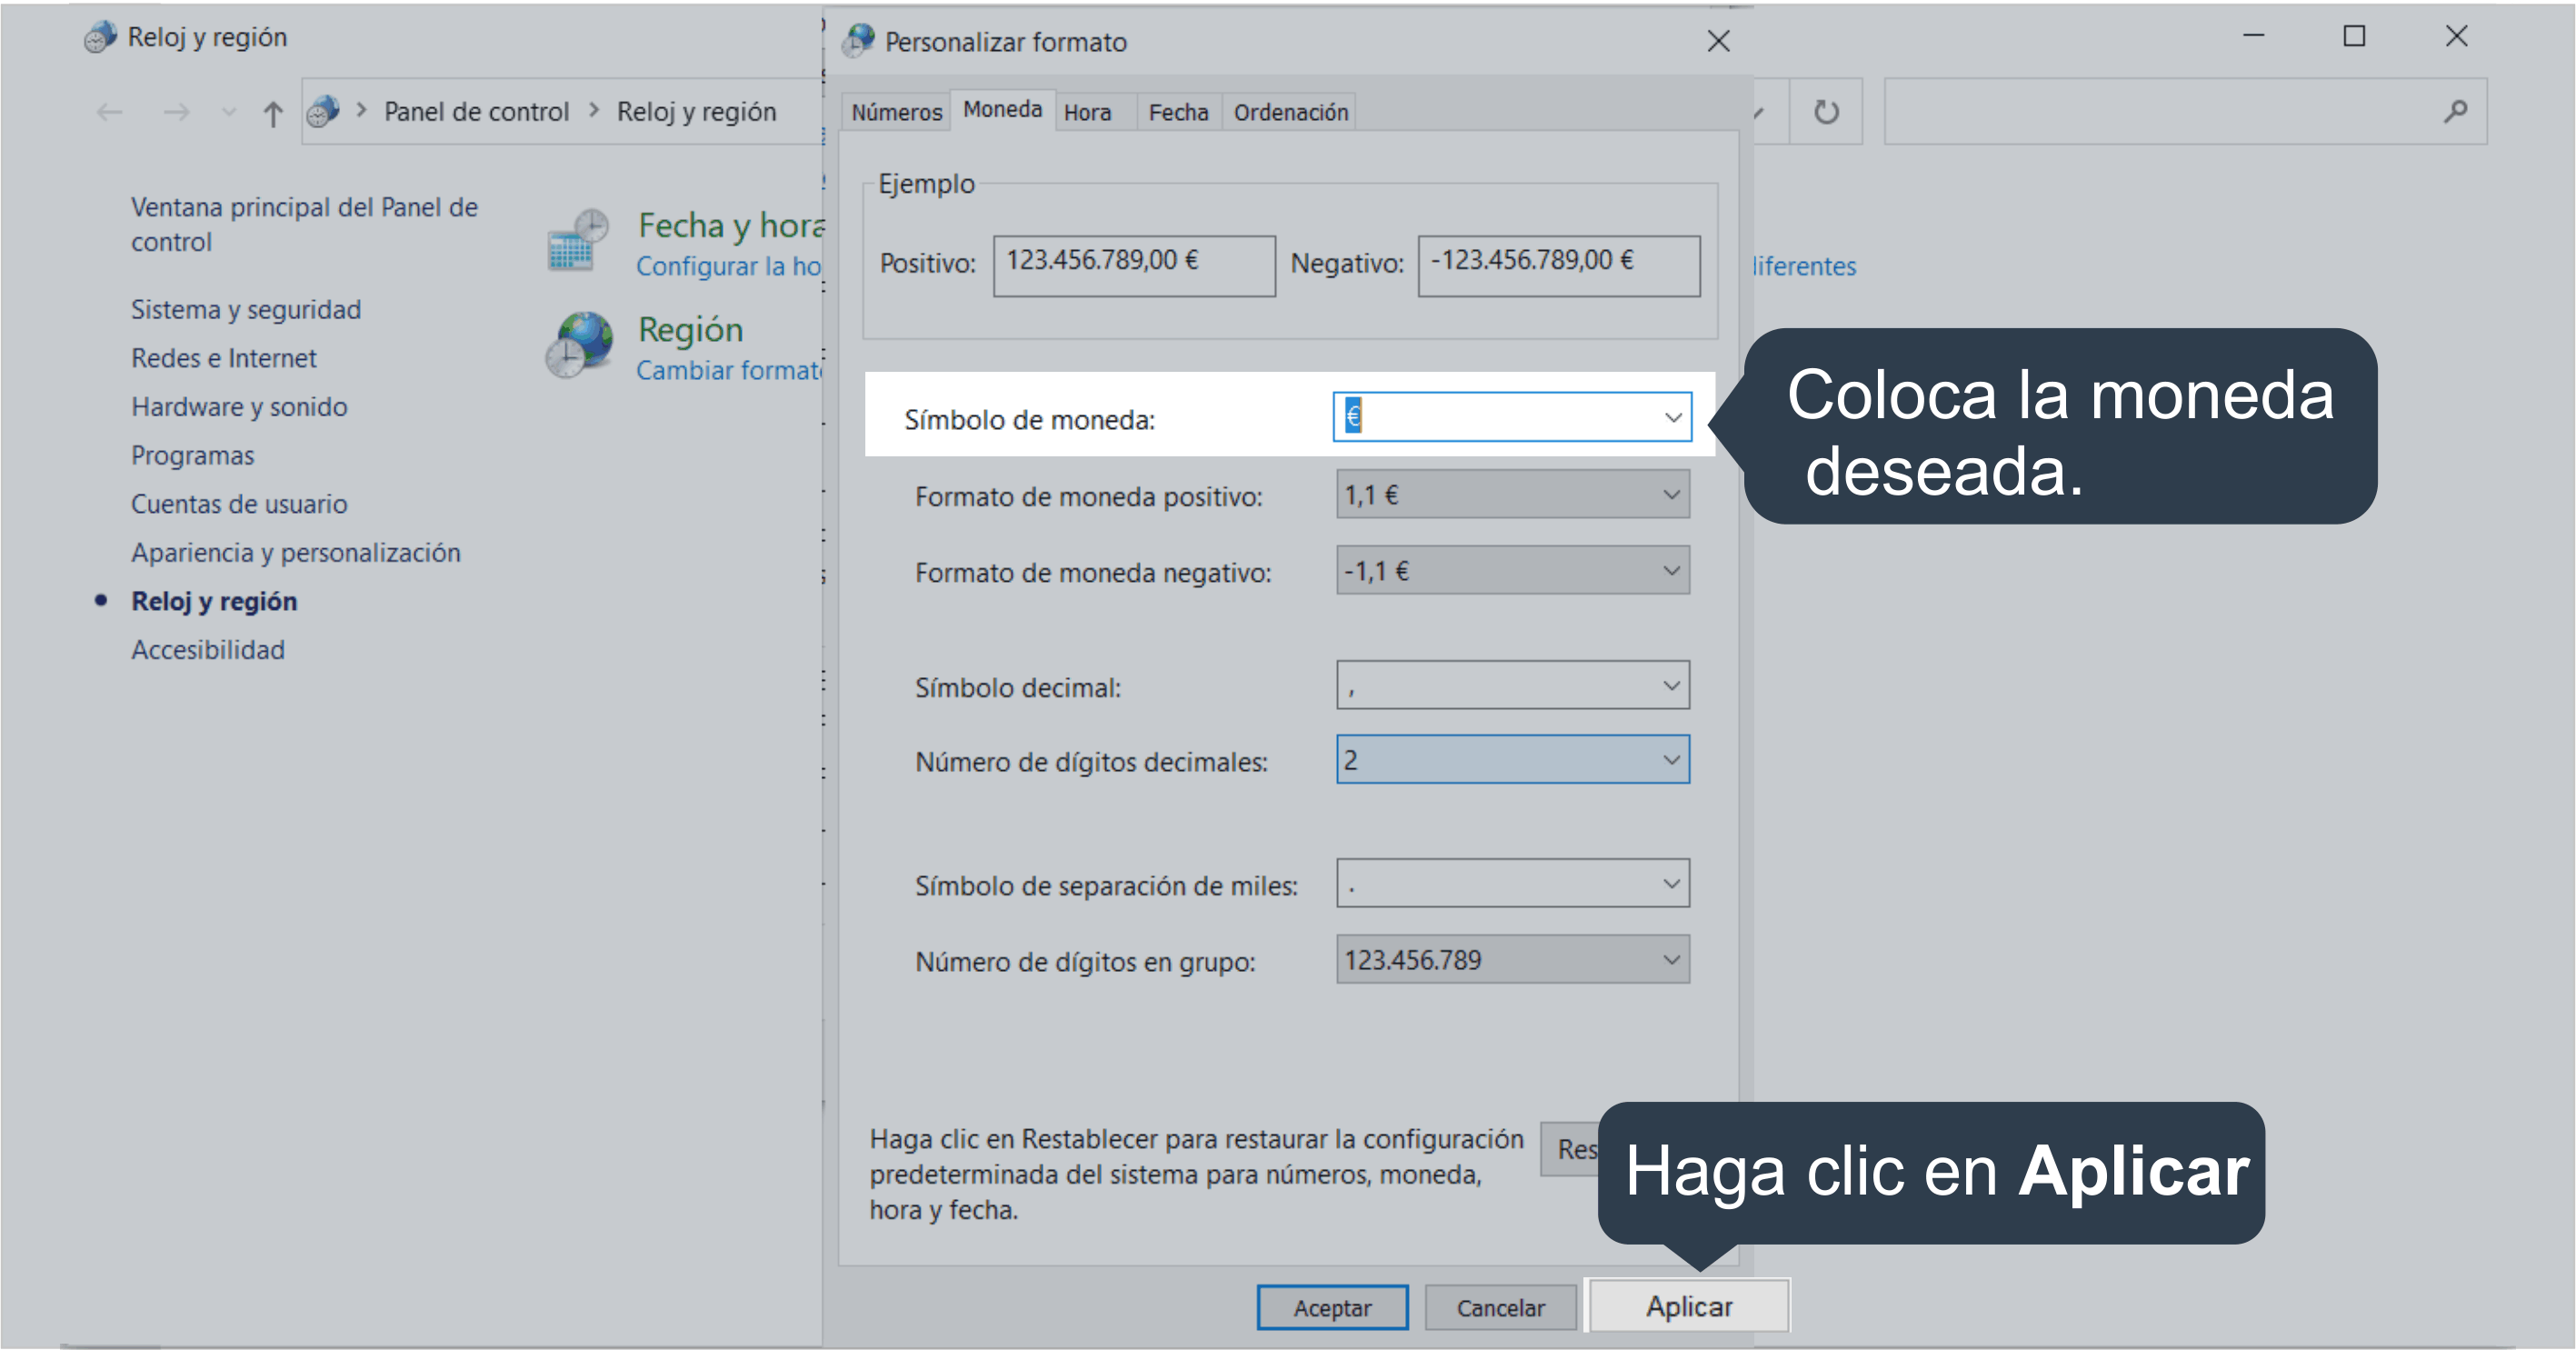Click the back arrow navigation icon
This screenshot has width=2576, height=1350.
tap(109, 113)
